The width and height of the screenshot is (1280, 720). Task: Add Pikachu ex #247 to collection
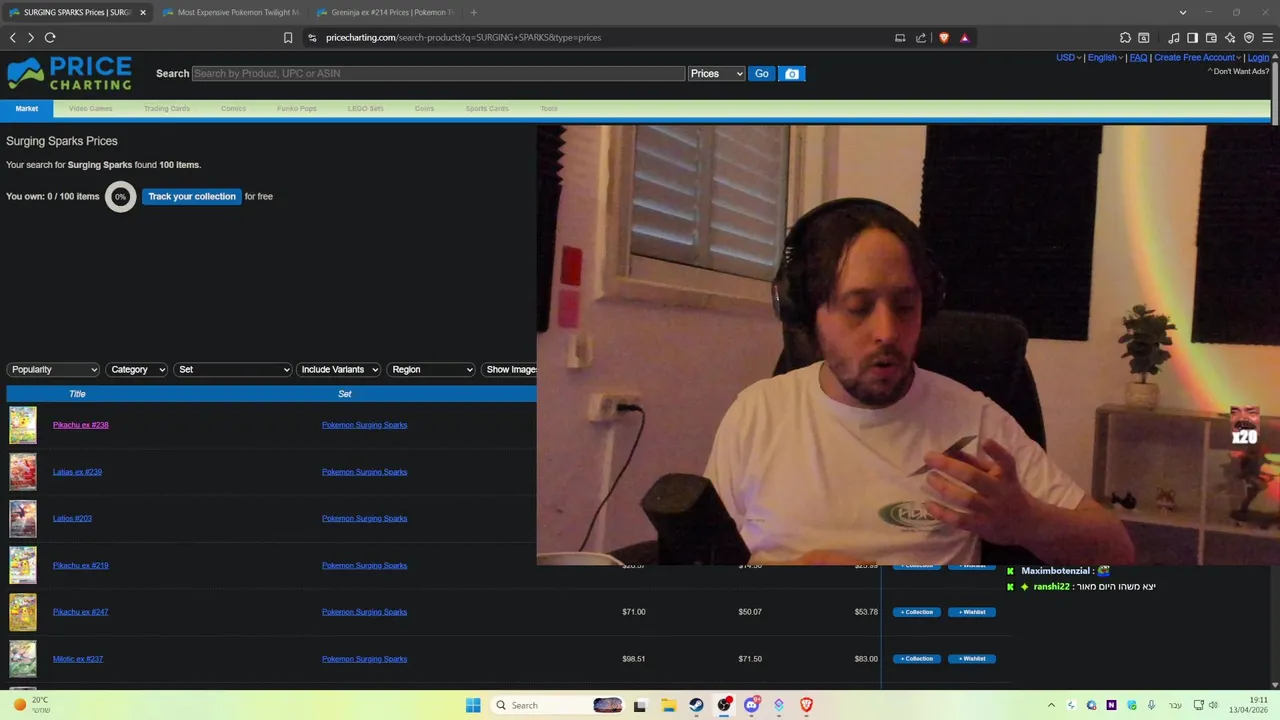(917, 612)
